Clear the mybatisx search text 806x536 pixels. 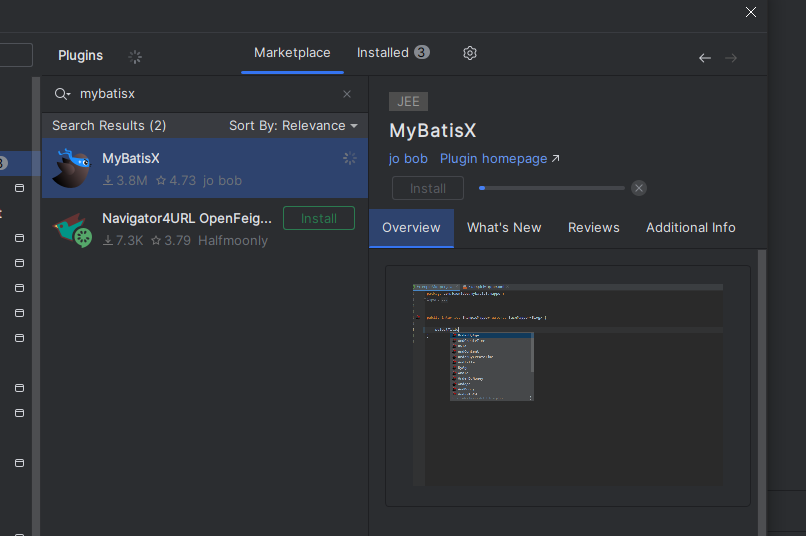(x=347, y=94)
